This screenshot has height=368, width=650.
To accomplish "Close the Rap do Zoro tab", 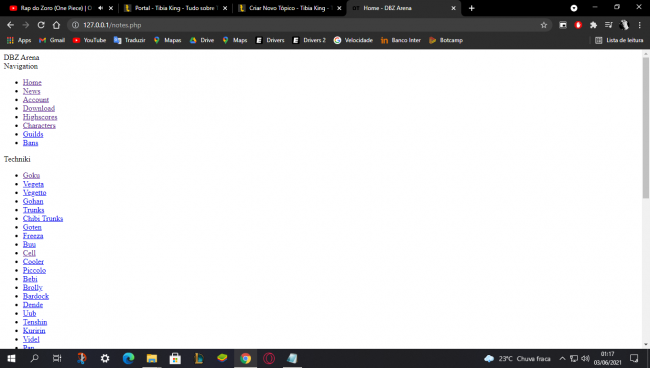I will point(111,8).
